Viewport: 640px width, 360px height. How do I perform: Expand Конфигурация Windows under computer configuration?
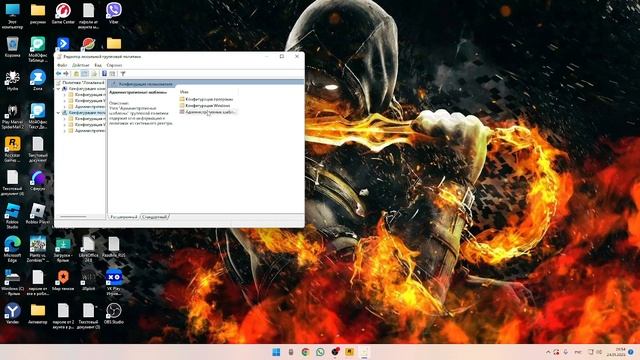64,100
